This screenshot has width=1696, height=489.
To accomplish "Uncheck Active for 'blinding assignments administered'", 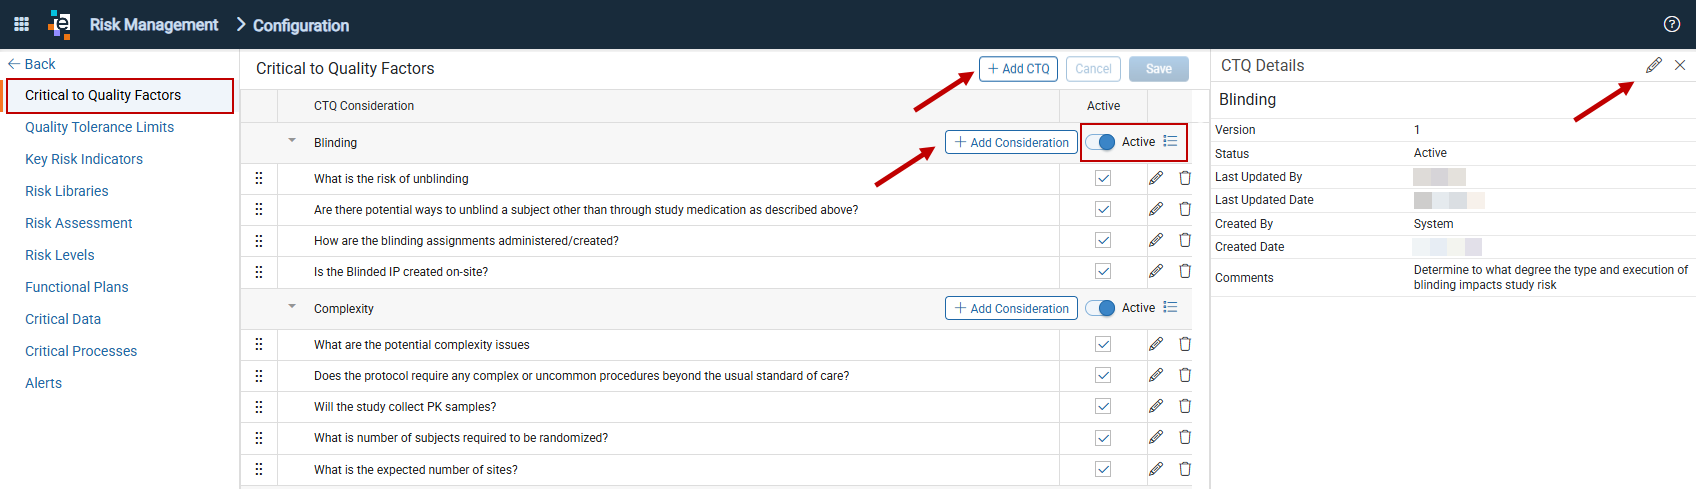I will [1103, 240].
